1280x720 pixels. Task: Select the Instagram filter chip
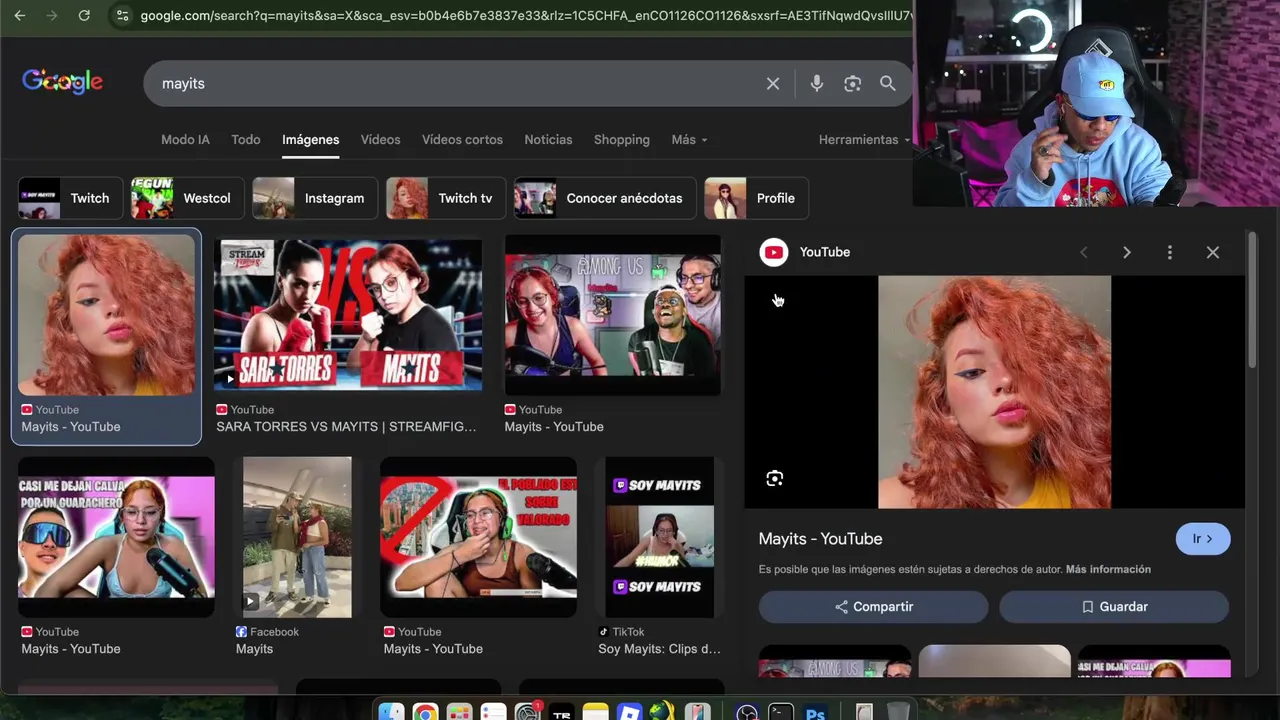tap(315, 198)
